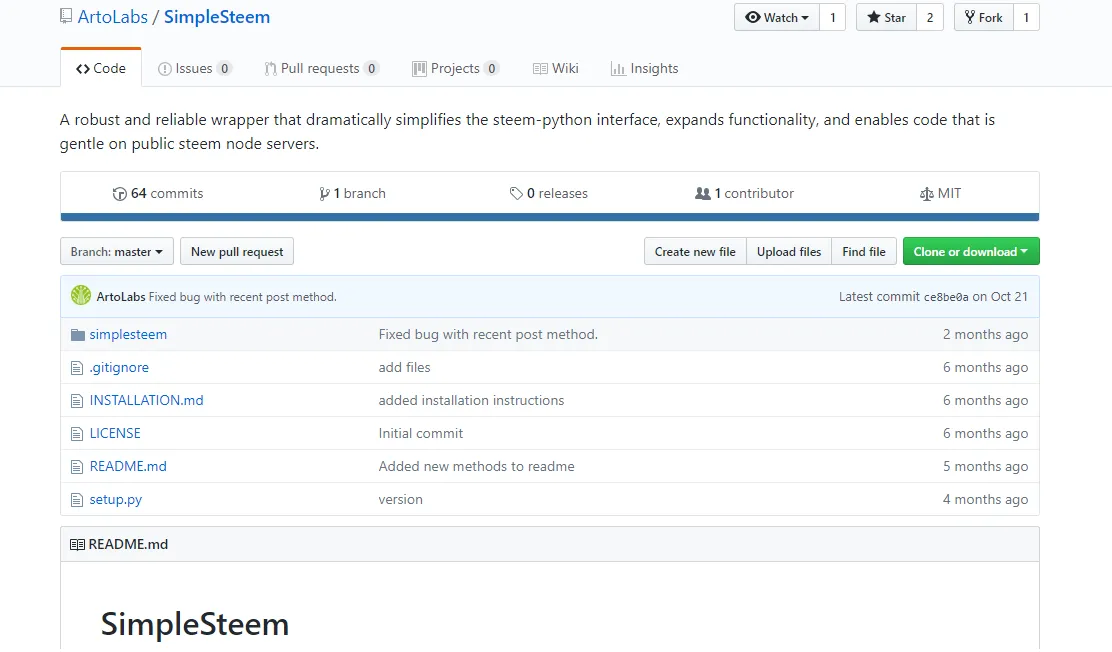Viewport: 1112px width, 652px height.
Task: Open the Projects tab
Action: pyautogui.click(x=455, y=68)
